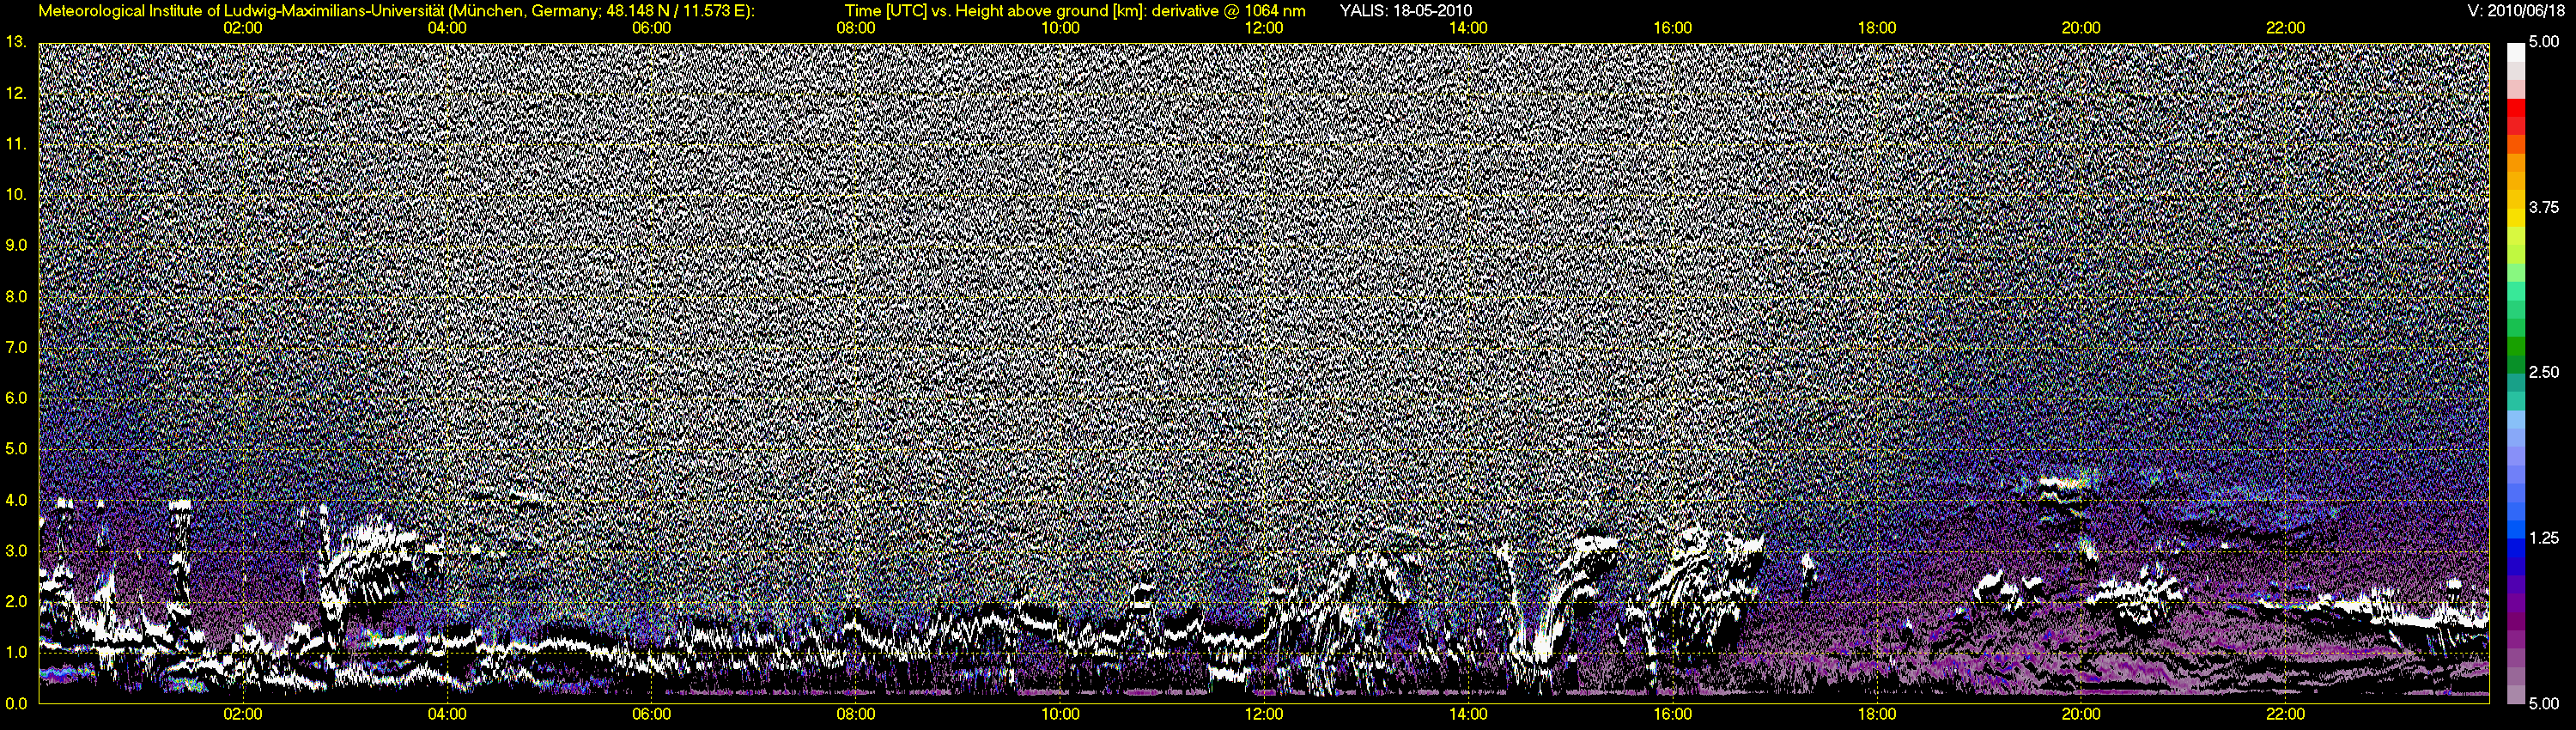
Task: Click the 5.00 value at the color scale bottom
Action: [x=2543, y=703]
